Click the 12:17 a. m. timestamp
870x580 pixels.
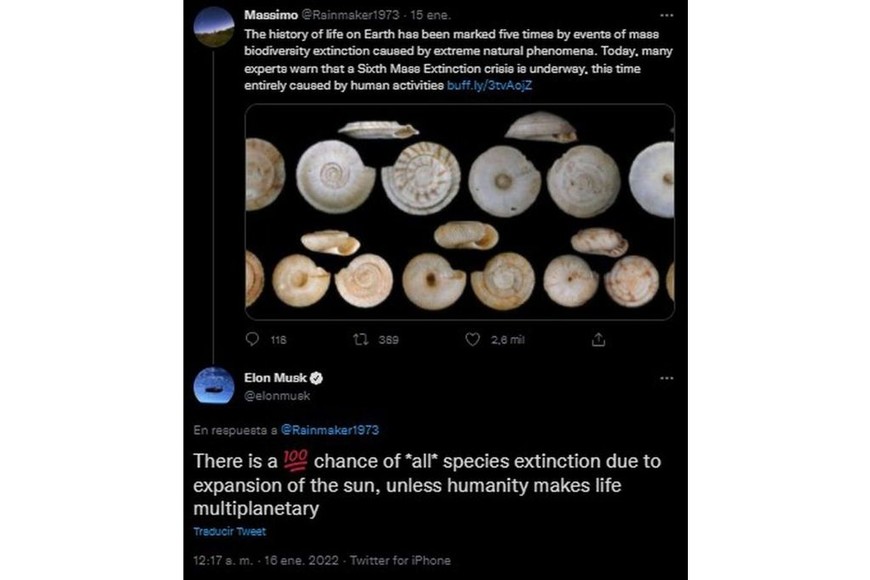click(x=226, y=561)
